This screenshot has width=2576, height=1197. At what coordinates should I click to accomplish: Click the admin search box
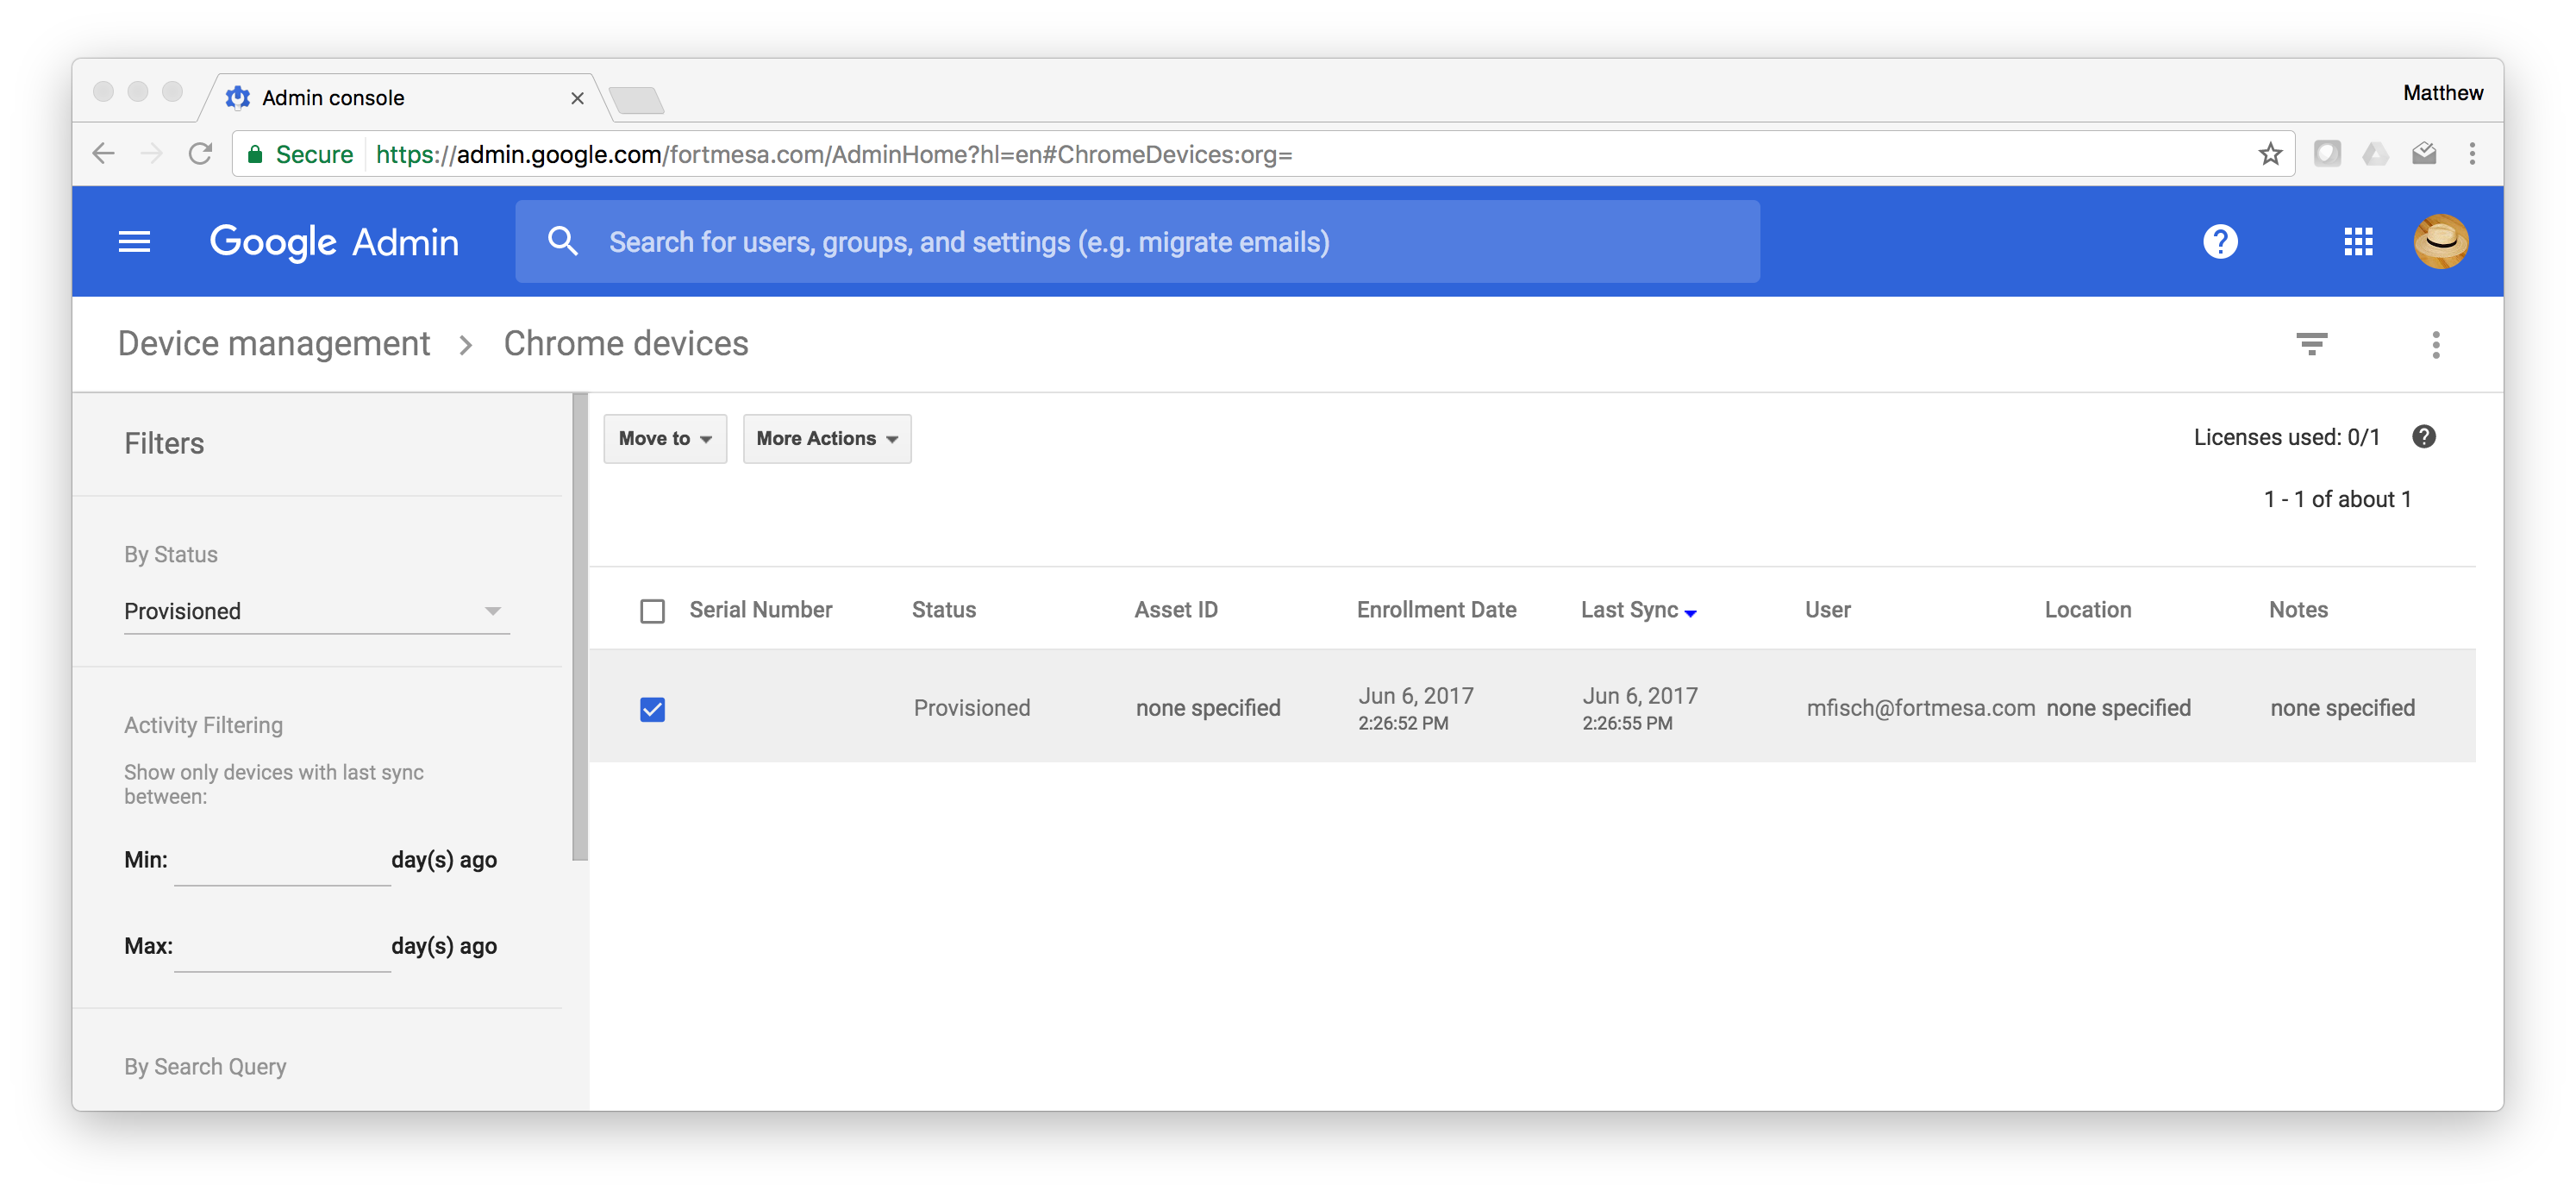(1137, 241)
